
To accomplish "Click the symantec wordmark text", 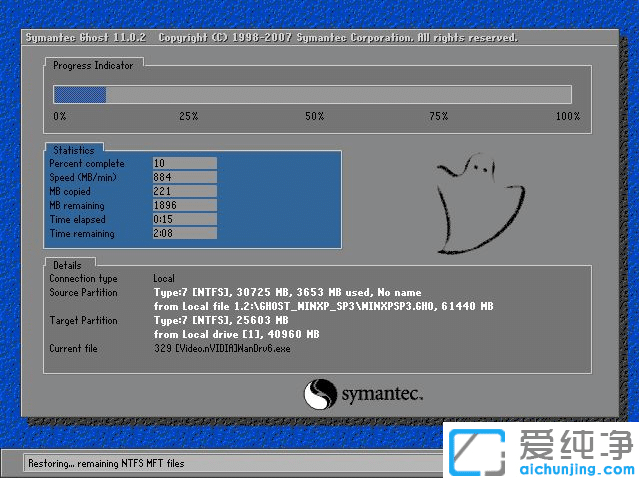I will 382,394.
